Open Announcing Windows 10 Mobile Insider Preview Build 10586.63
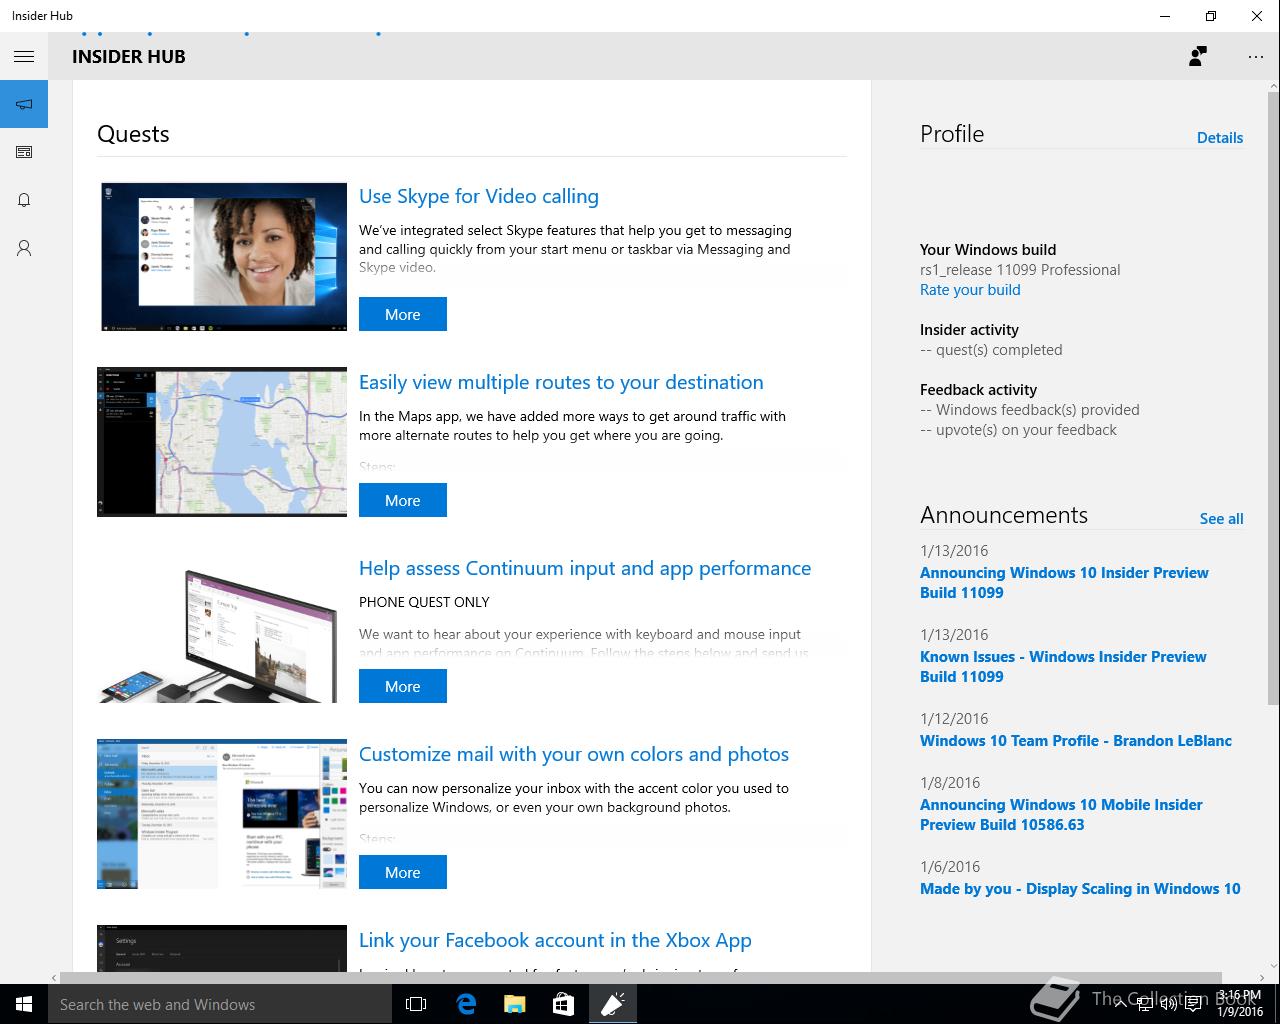Image resolution: width=1280 pixels, height=1024 pixels. tap(1061, 815)
